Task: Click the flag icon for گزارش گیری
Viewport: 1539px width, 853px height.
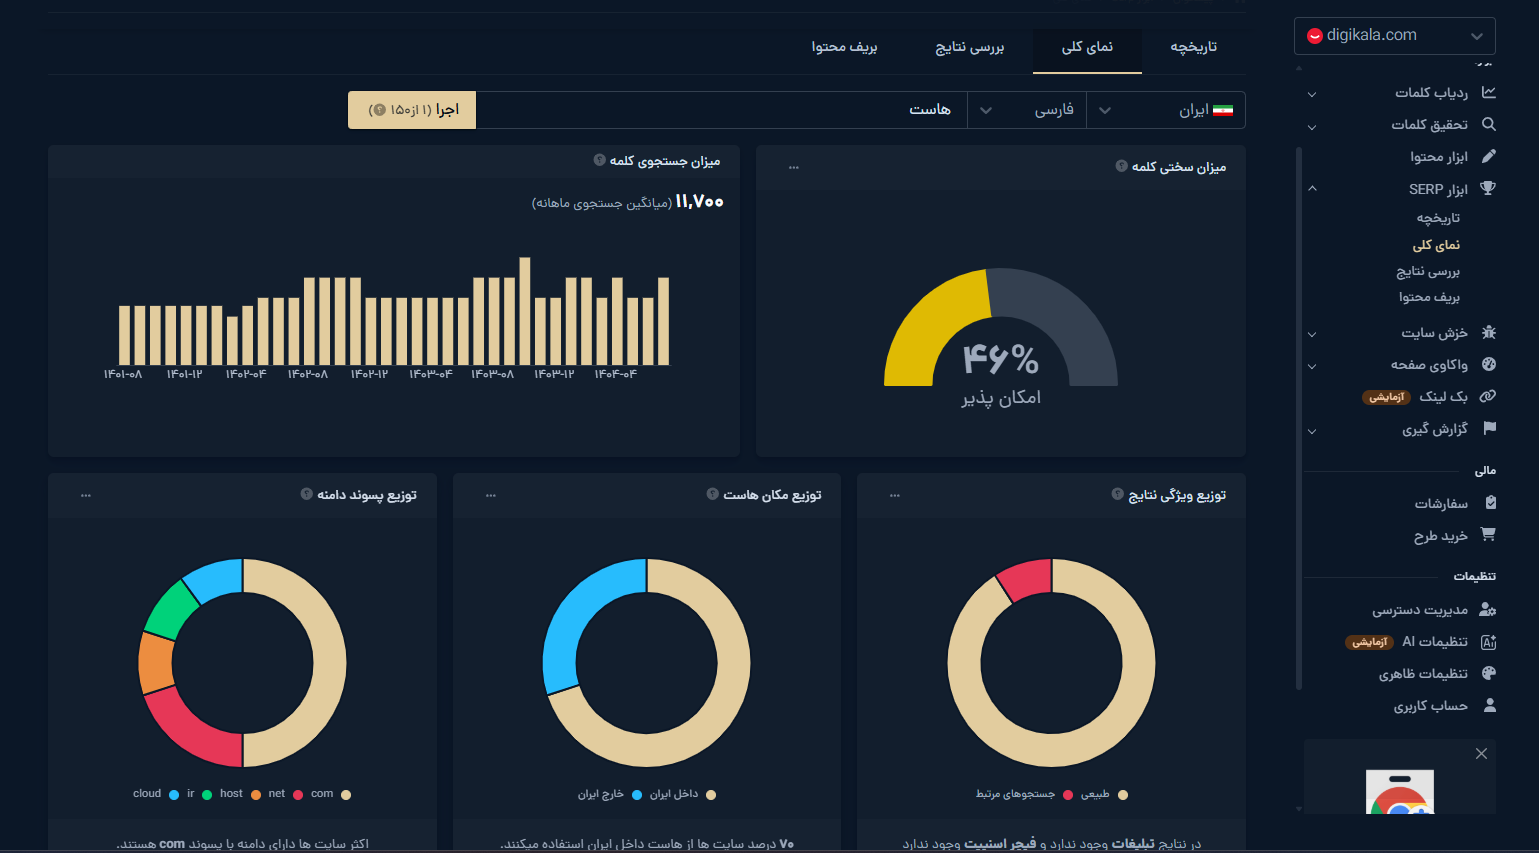Action: pyautogui.click(x=1489, y=428)
